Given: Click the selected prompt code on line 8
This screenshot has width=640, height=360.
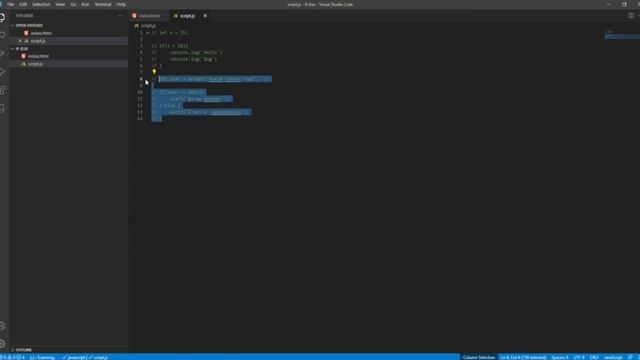Looking at the screenshot, I should (215, 79).
